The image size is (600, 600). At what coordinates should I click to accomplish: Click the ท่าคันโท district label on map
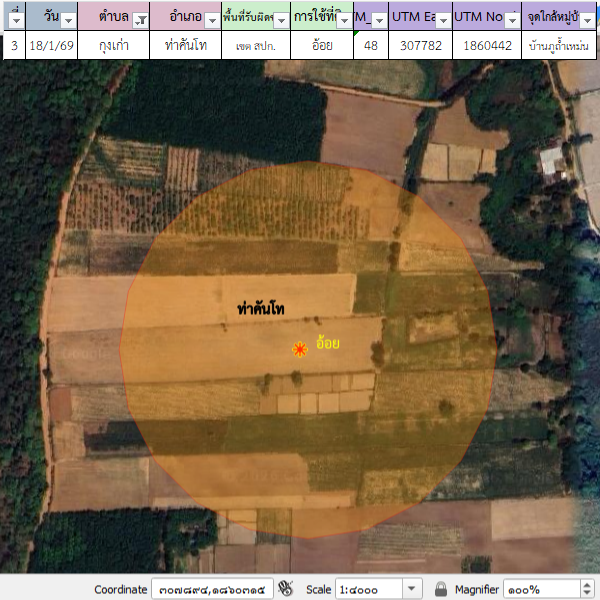260,309
